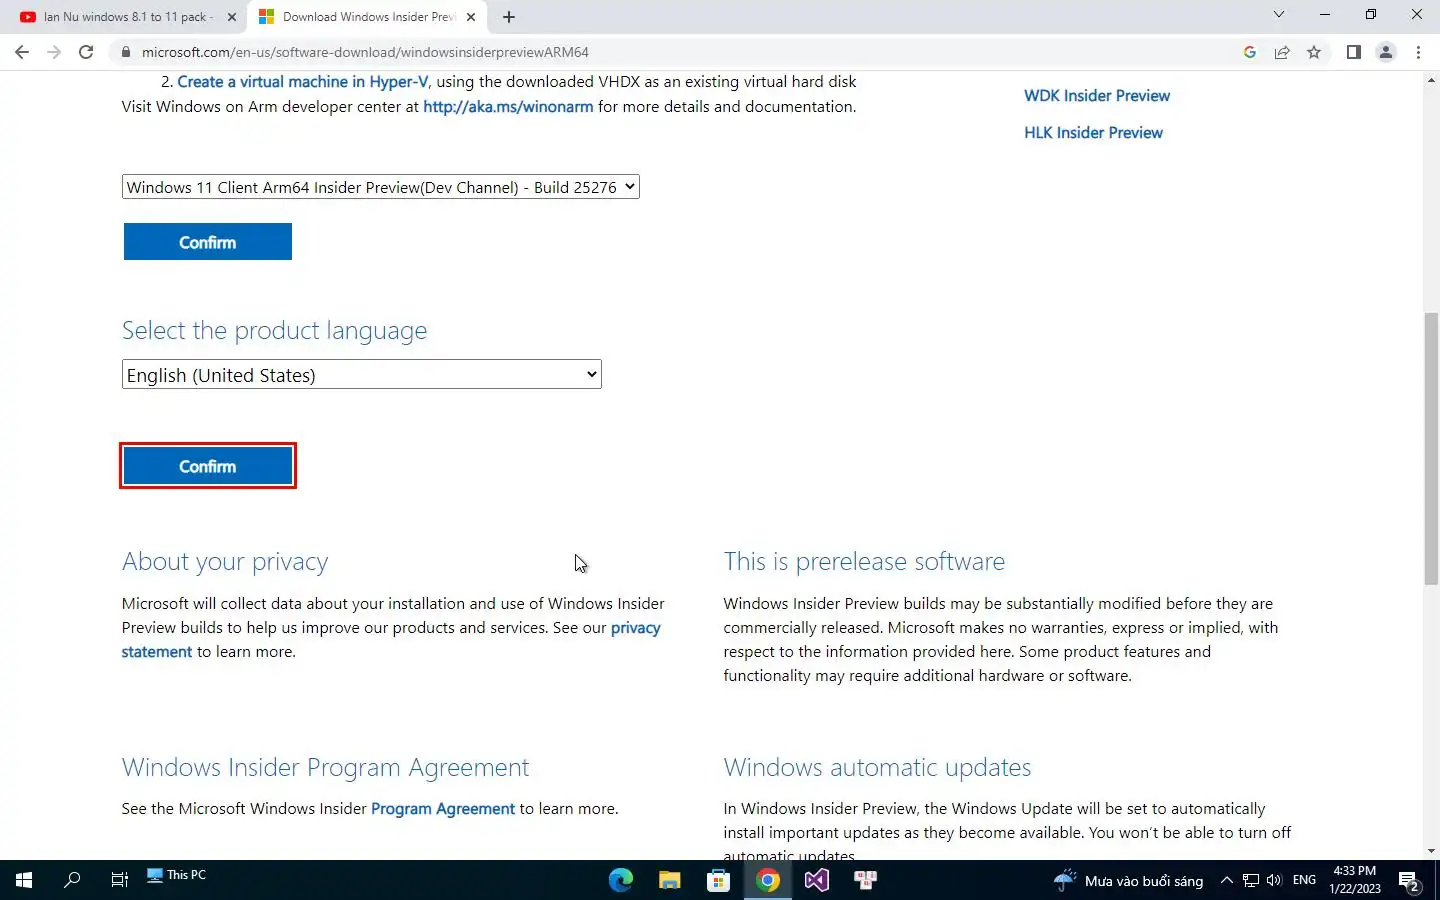
Task: Reload the page with refresh icon
Action: coord(86,52)
